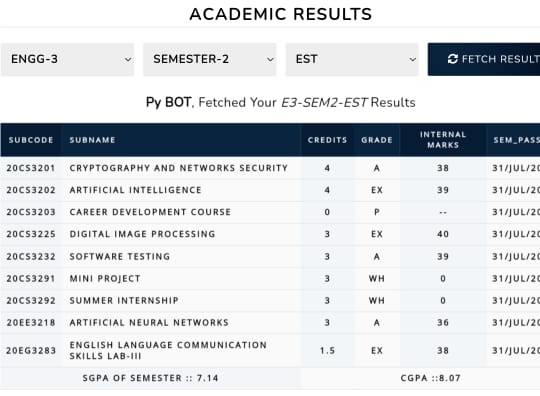Click subject code 20CS3203
Screen dimensions: 540x396
31,212
